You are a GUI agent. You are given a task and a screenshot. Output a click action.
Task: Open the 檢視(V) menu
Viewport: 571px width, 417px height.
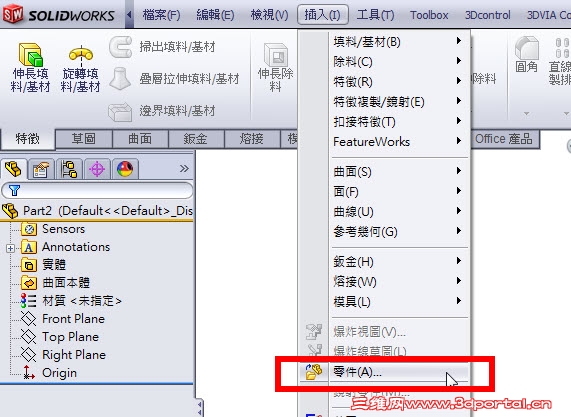click(x=269, y=15)
